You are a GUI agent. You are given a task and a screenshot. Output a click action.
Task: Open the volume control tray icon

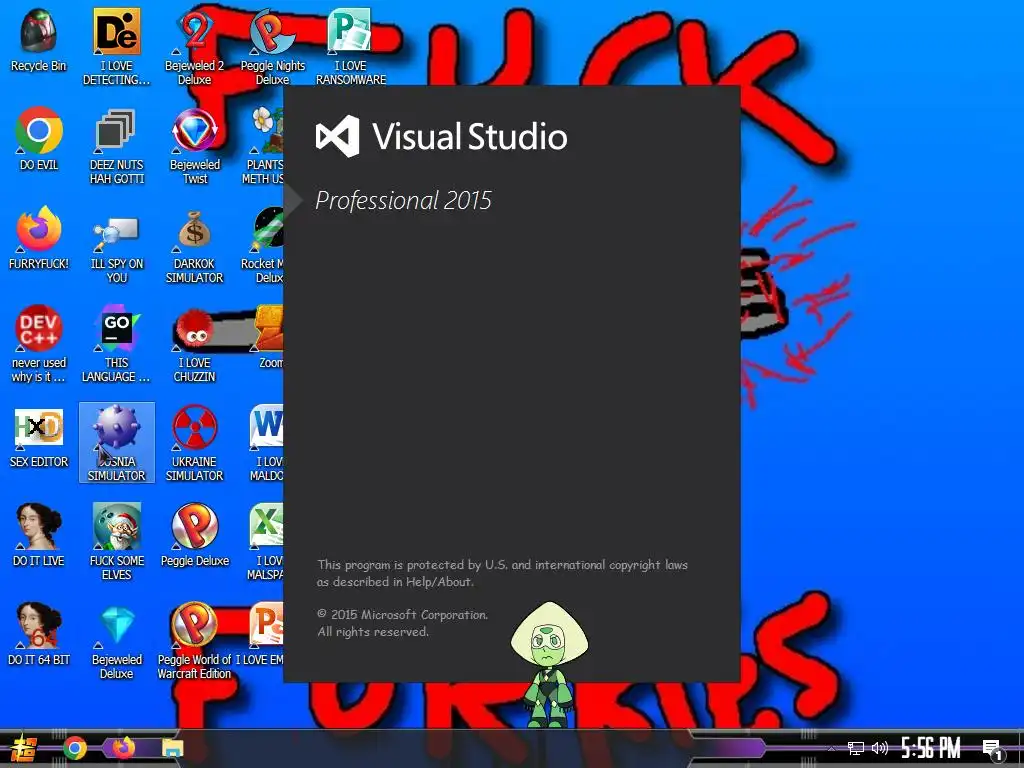tap(880, 748)
